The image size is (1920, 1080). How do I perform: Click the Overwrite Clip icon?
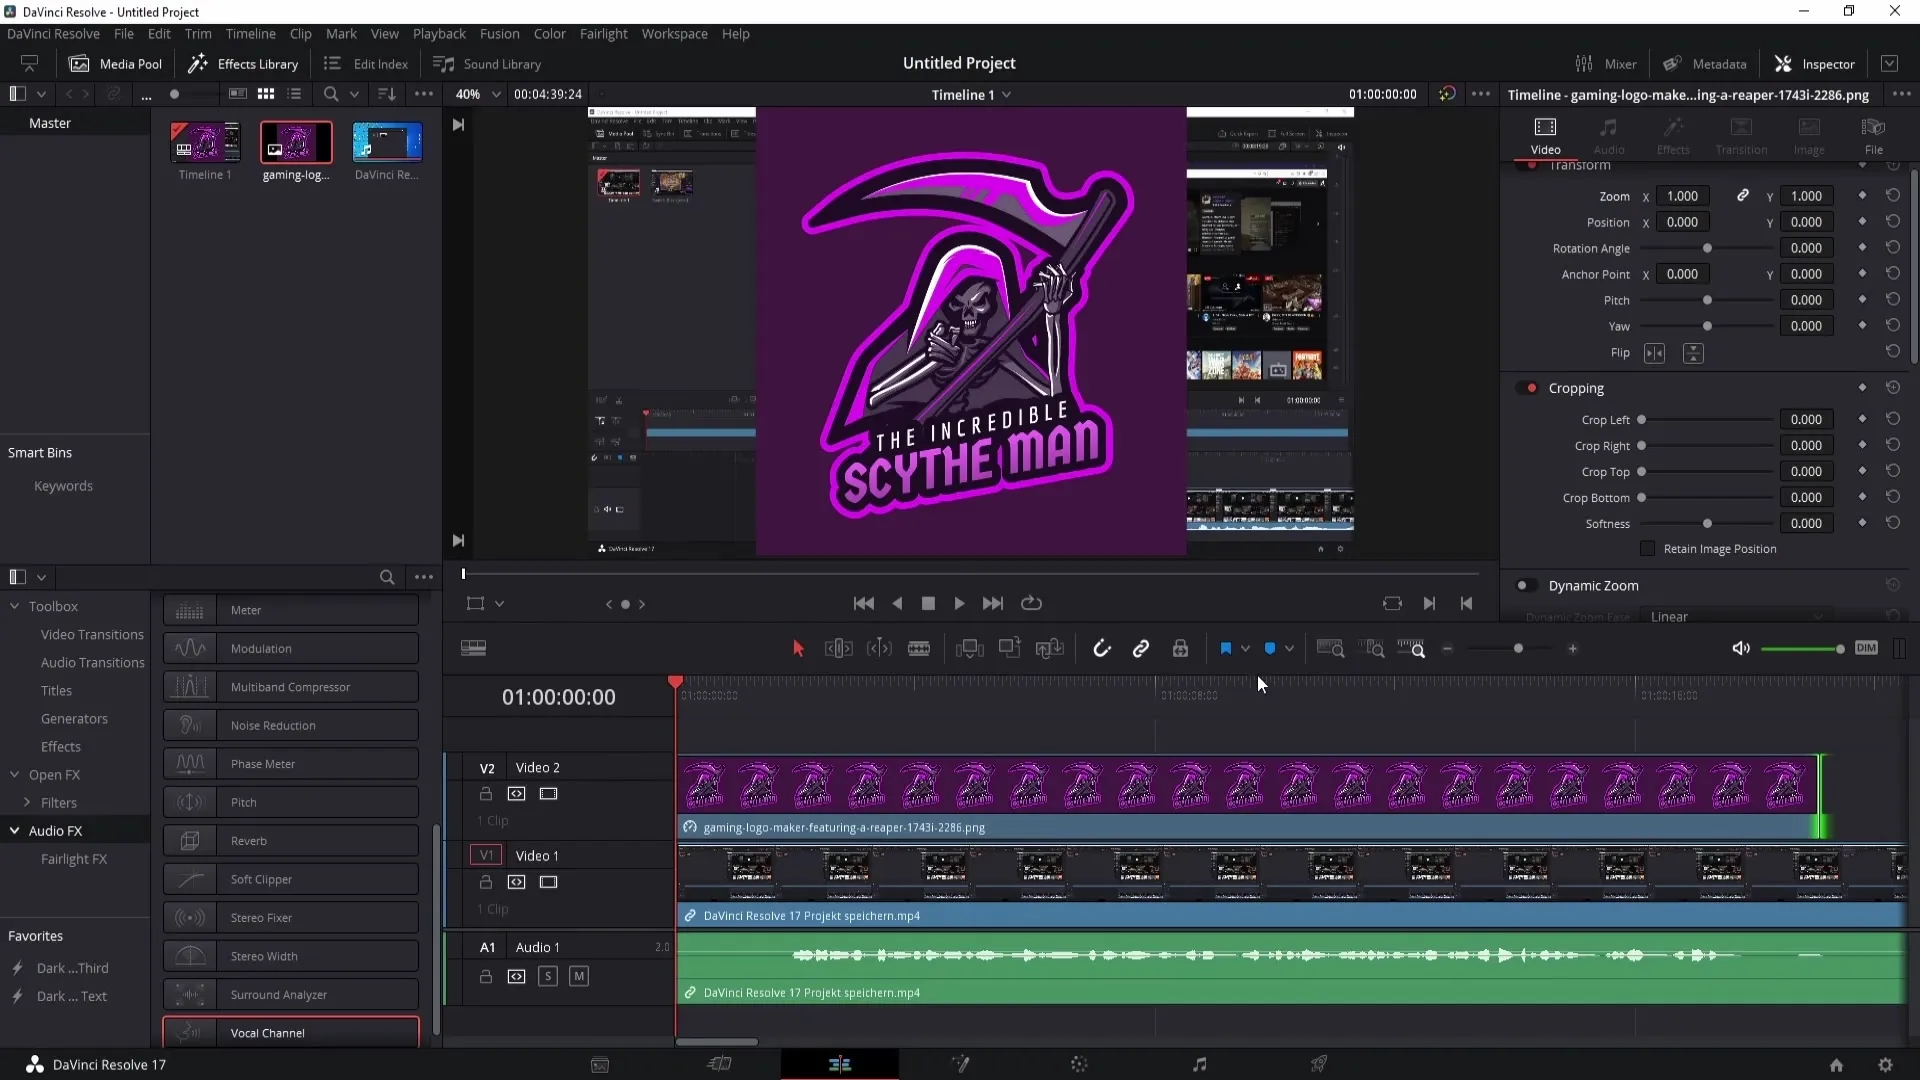(1010, 649)
